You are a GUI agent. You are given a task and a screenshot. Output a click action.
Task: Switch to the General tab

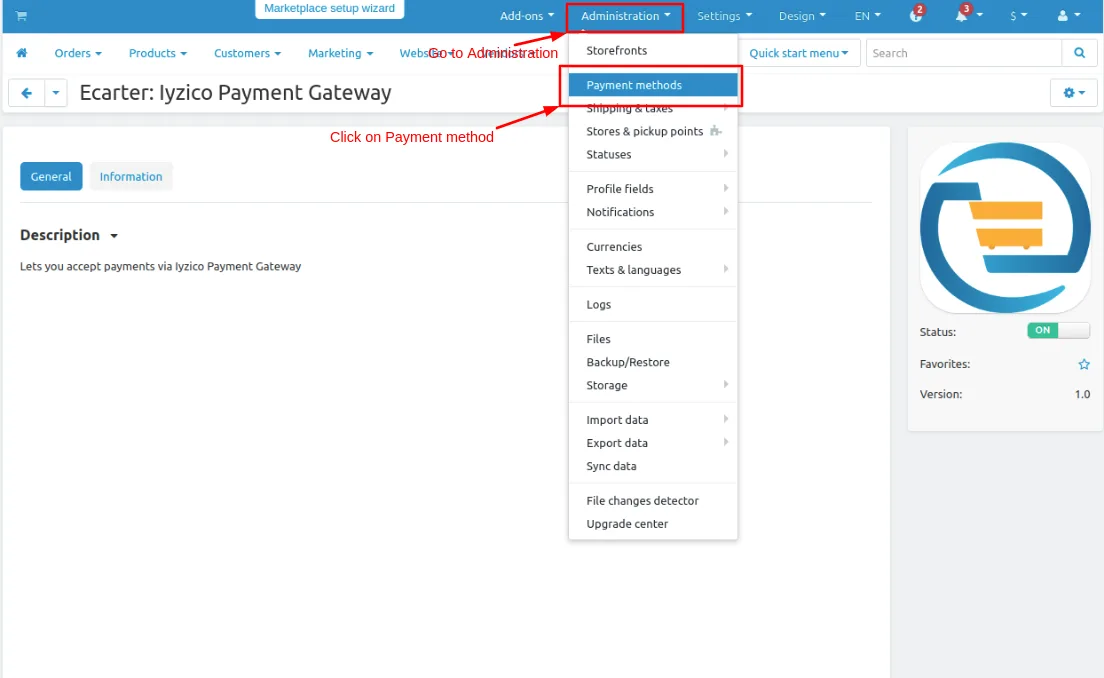tap(51, 176)
